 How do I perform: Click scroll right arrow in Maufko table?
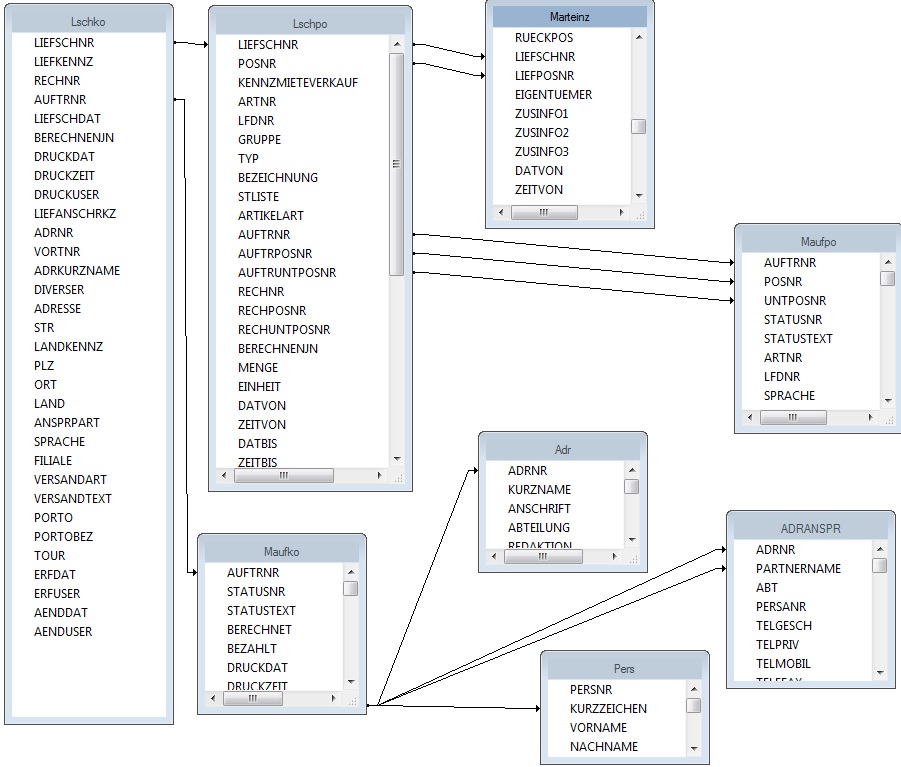334,699
